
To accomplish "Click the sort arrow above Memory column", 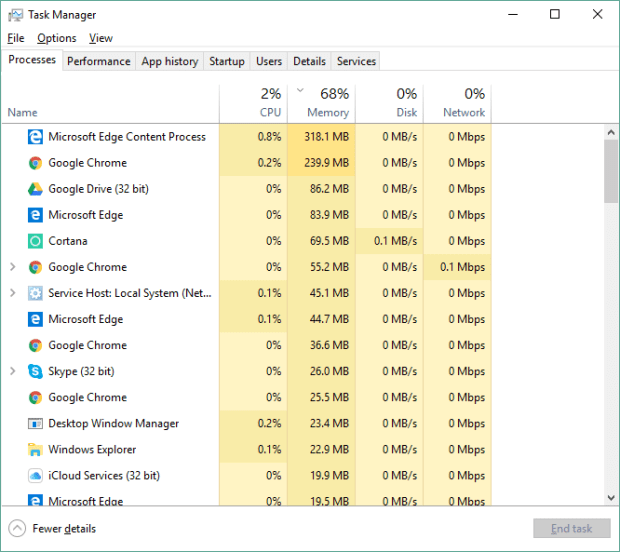I will (300, 90).
